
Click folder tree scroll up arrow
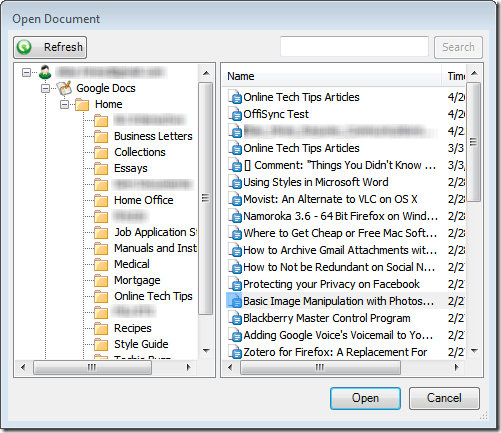point(206,73)
